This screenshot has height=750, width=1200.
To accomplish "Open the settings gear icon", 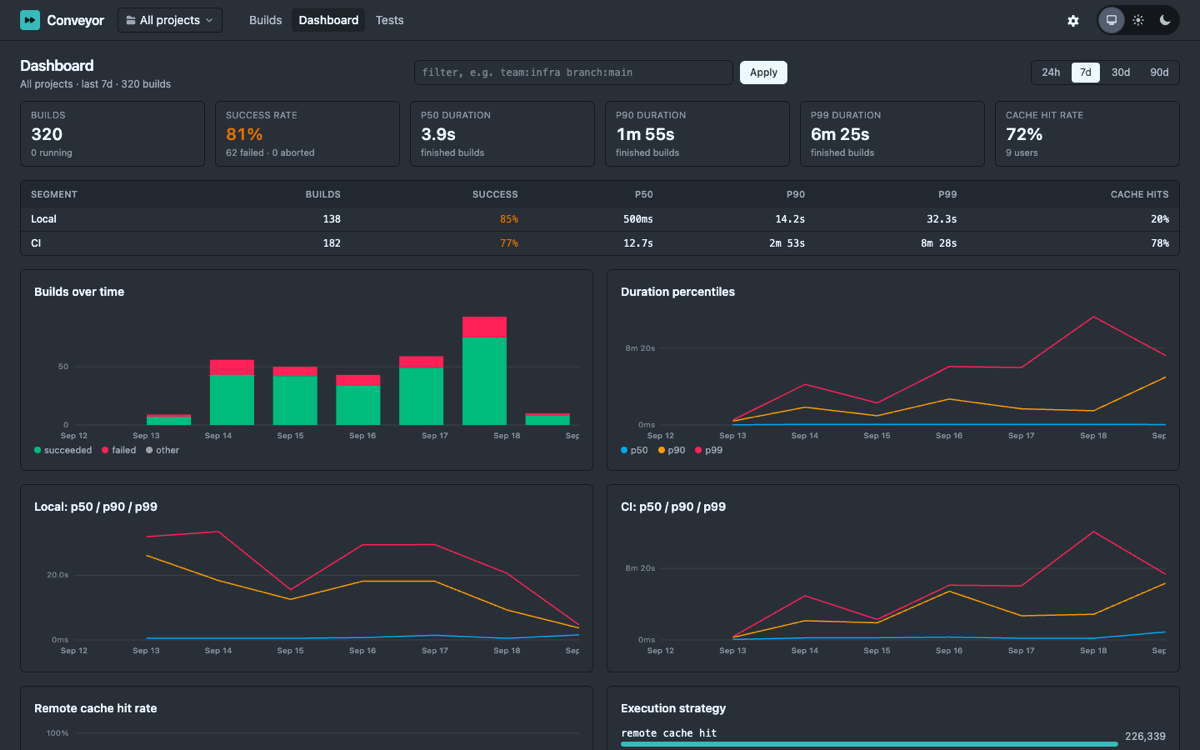I will pyautogui.click(x=1073, y=20).
